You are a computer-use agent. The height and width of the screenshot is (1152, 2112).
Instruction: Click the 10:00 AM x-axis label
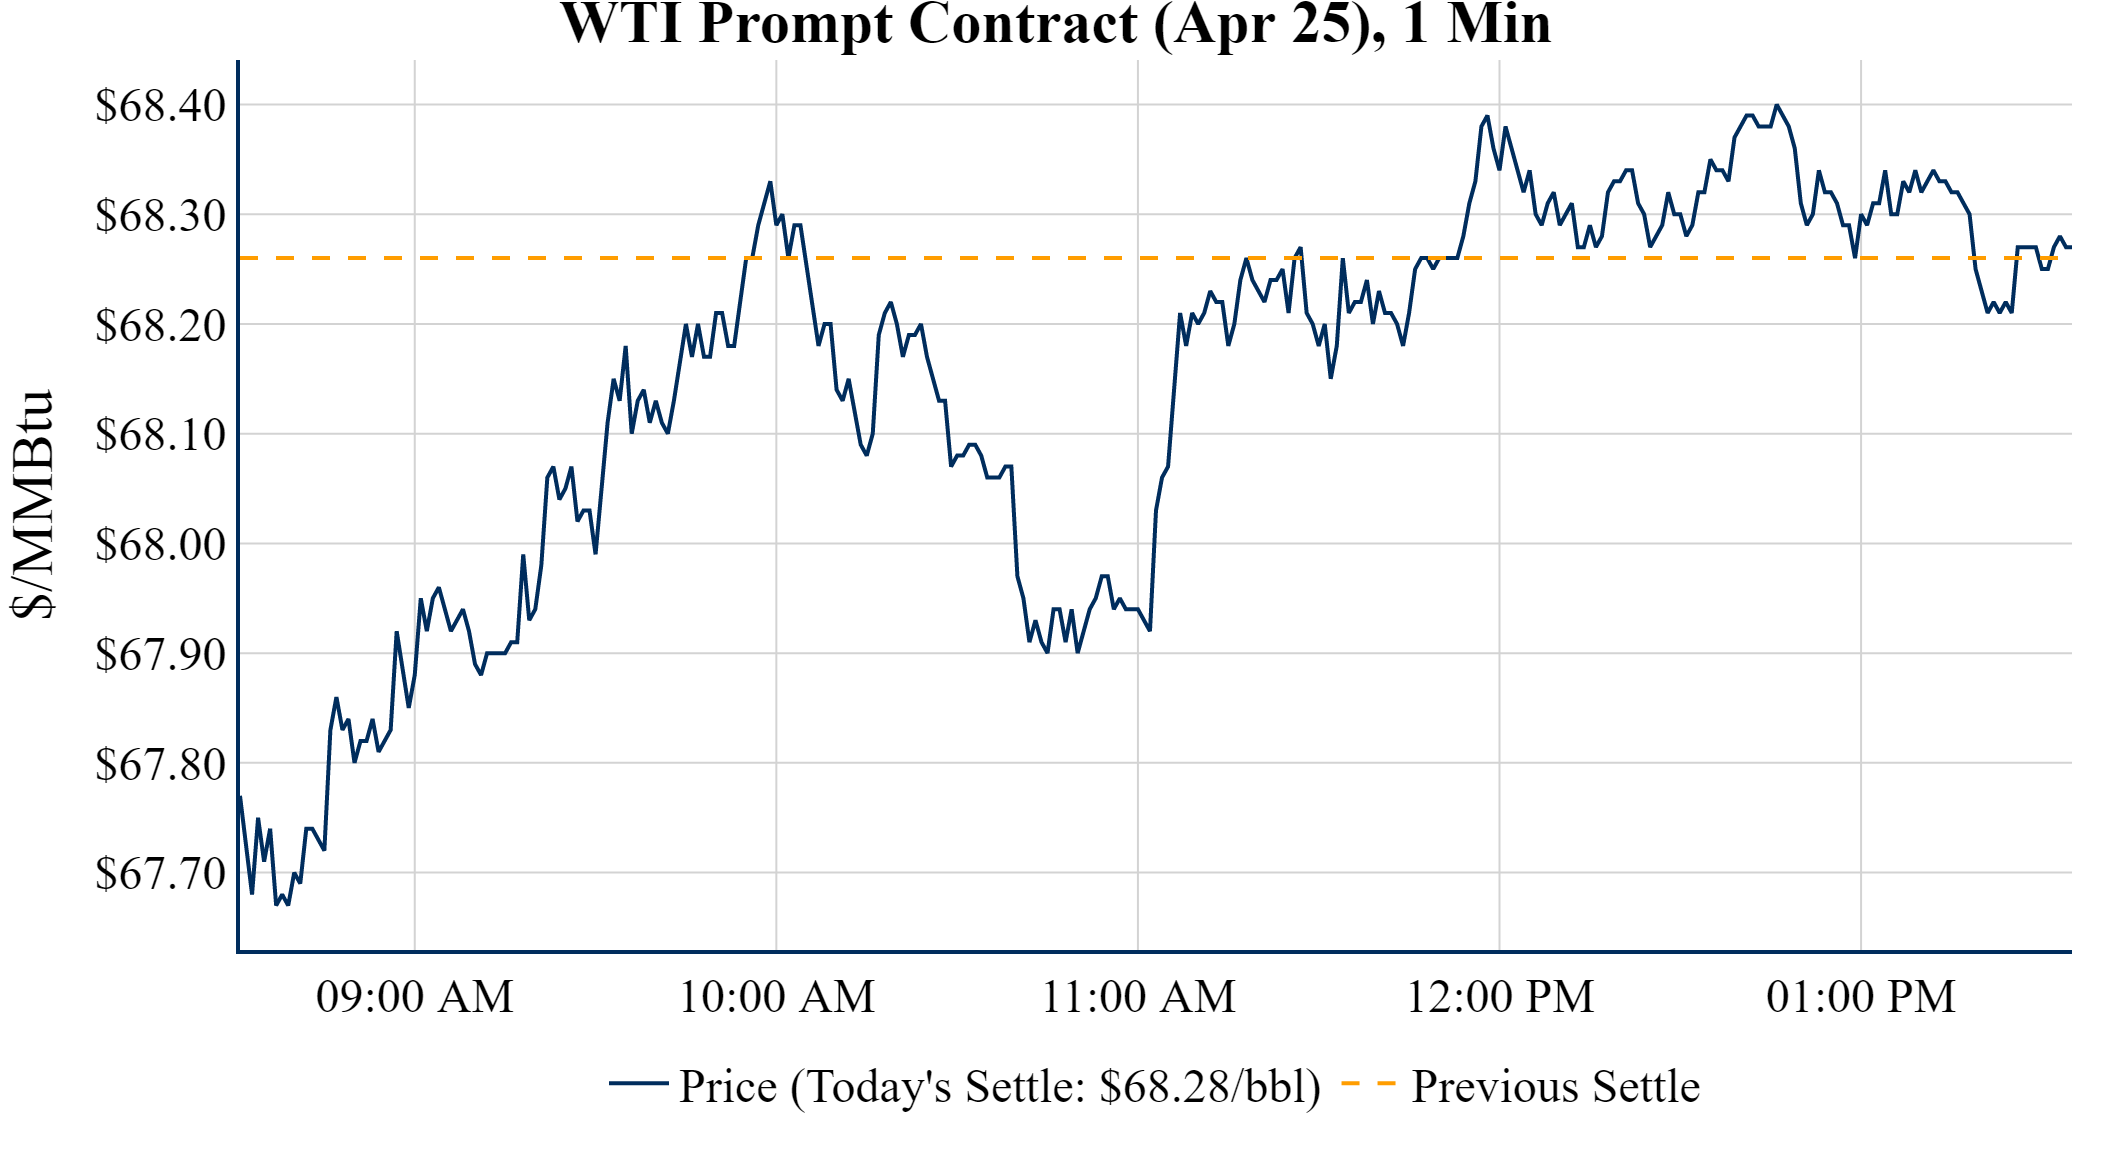coord(777,997)
